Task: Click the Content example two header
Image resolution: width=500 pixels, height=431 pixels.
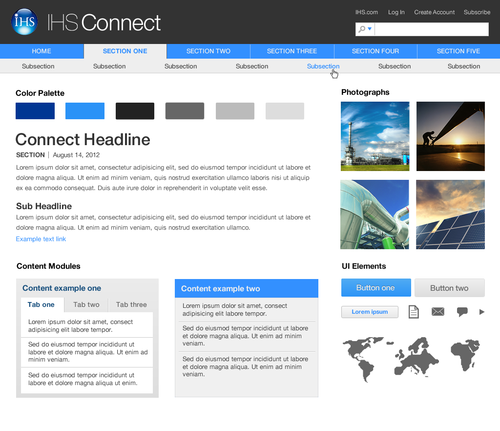Action: pos(246,288)
